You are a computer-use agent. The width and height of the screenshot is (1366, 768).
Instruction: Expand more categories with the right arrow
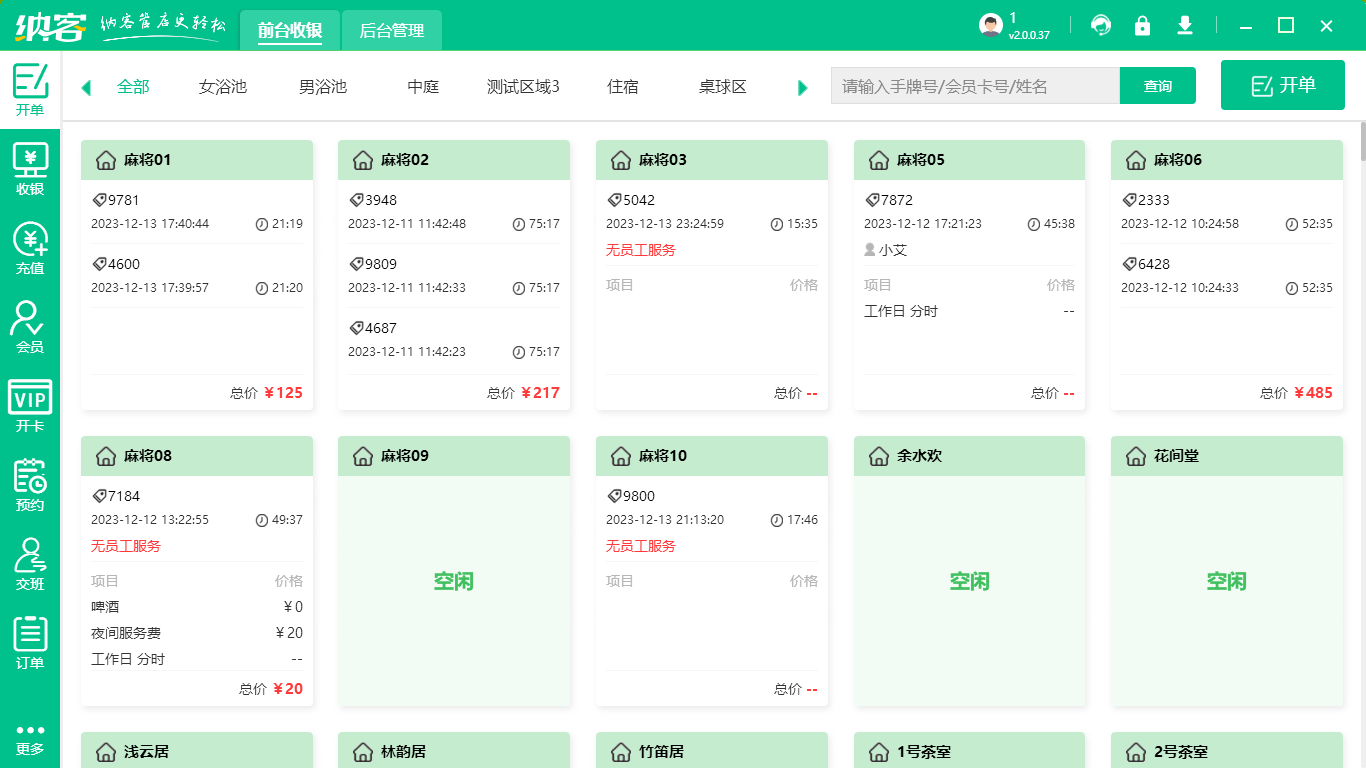click(802, 87)
